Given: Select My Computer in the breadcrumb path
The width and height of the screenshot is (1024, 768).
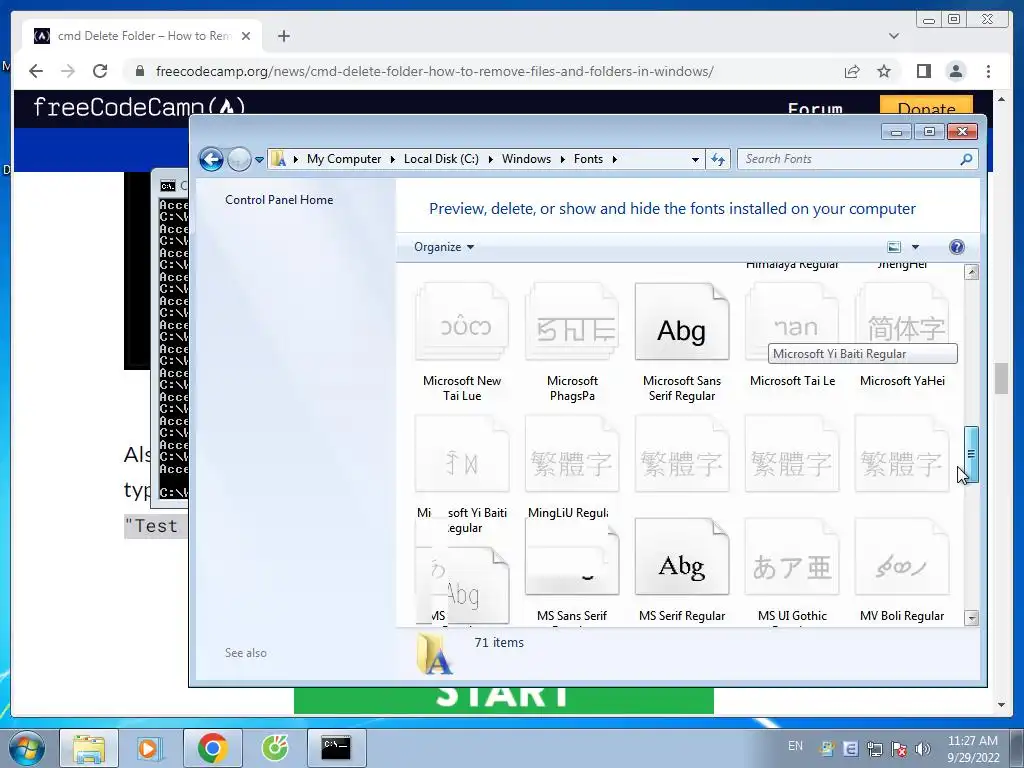Looking at the screenshot, I should (x=344, y=159).
